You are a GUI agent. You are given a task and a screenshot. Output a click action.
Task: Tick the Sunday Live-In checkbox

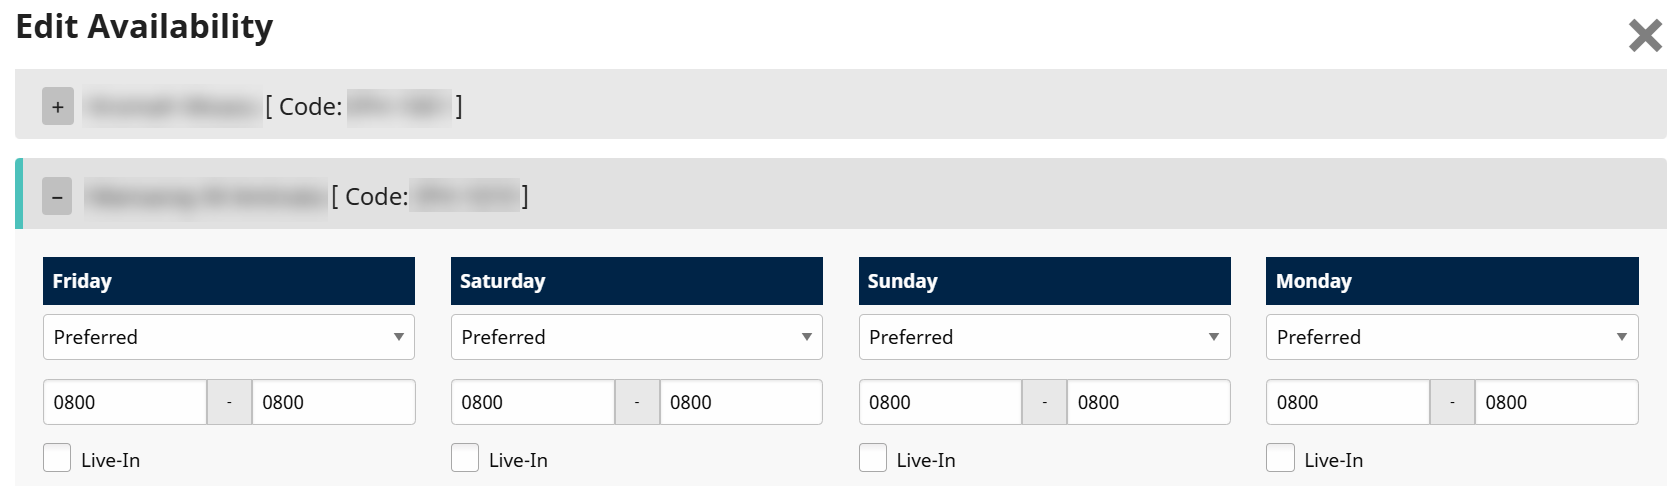point(873,458)
